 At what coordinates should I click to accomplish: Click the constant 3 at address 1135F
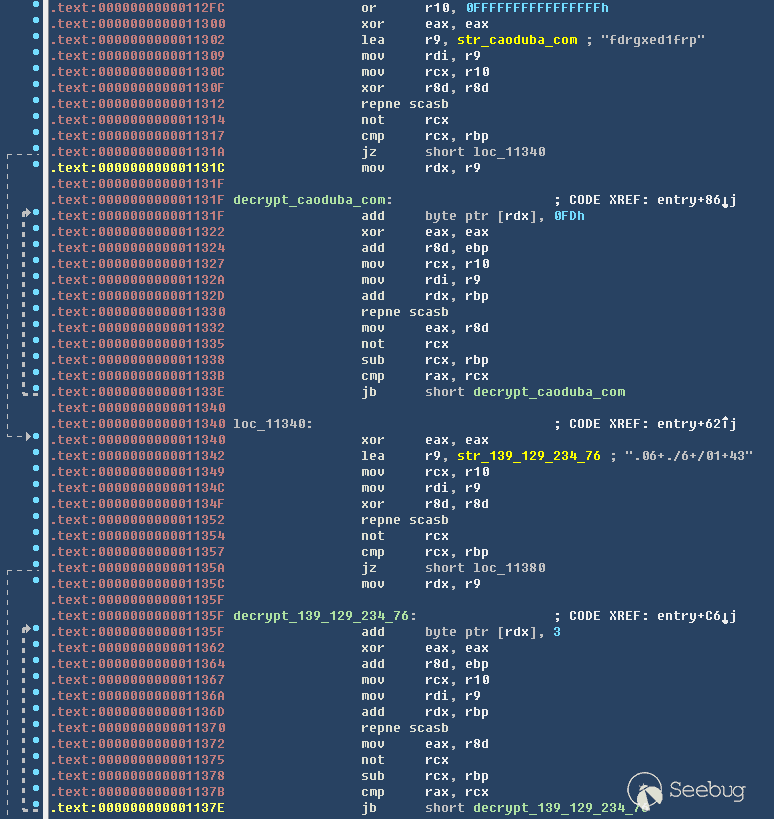click(557, 631)
